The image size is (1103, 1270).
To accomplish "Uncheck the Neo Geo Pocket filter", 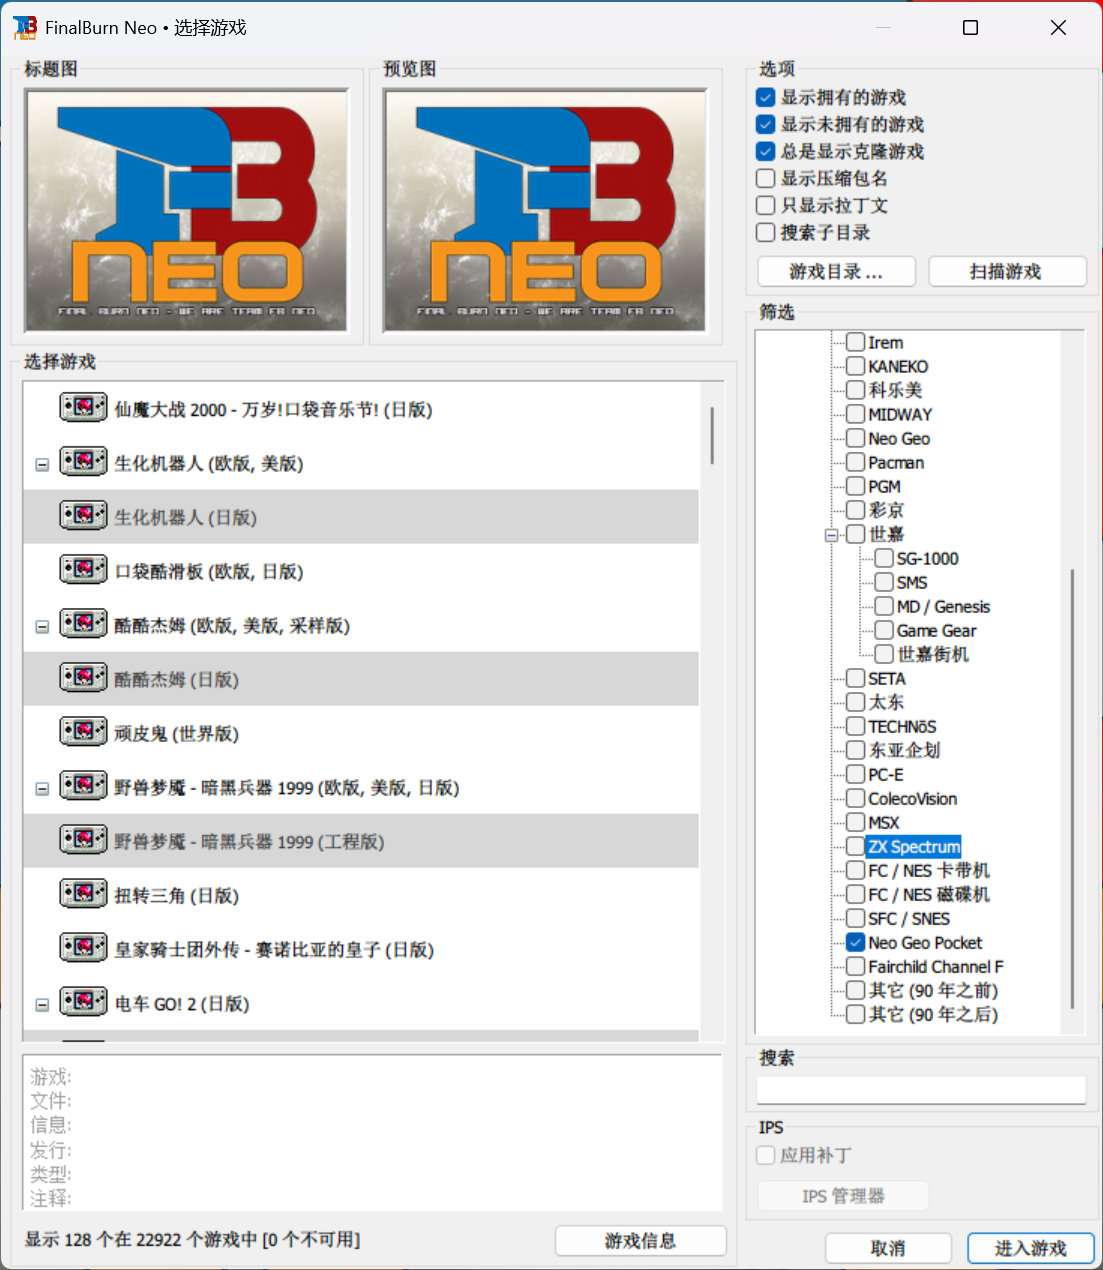I will pyautogui.click(x=856, y=942).
